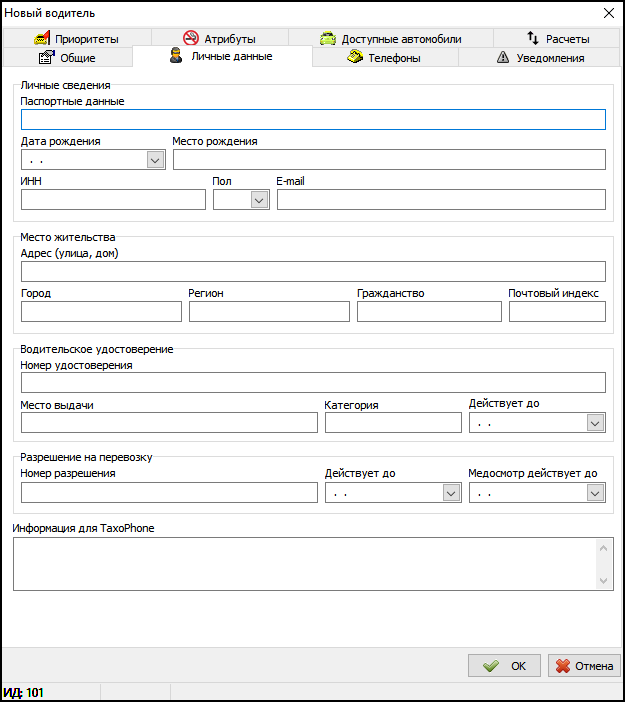The width and height of the screenshot is (625, 702).
Task: Focus the E-mail text field
Action: click(440, 200)
